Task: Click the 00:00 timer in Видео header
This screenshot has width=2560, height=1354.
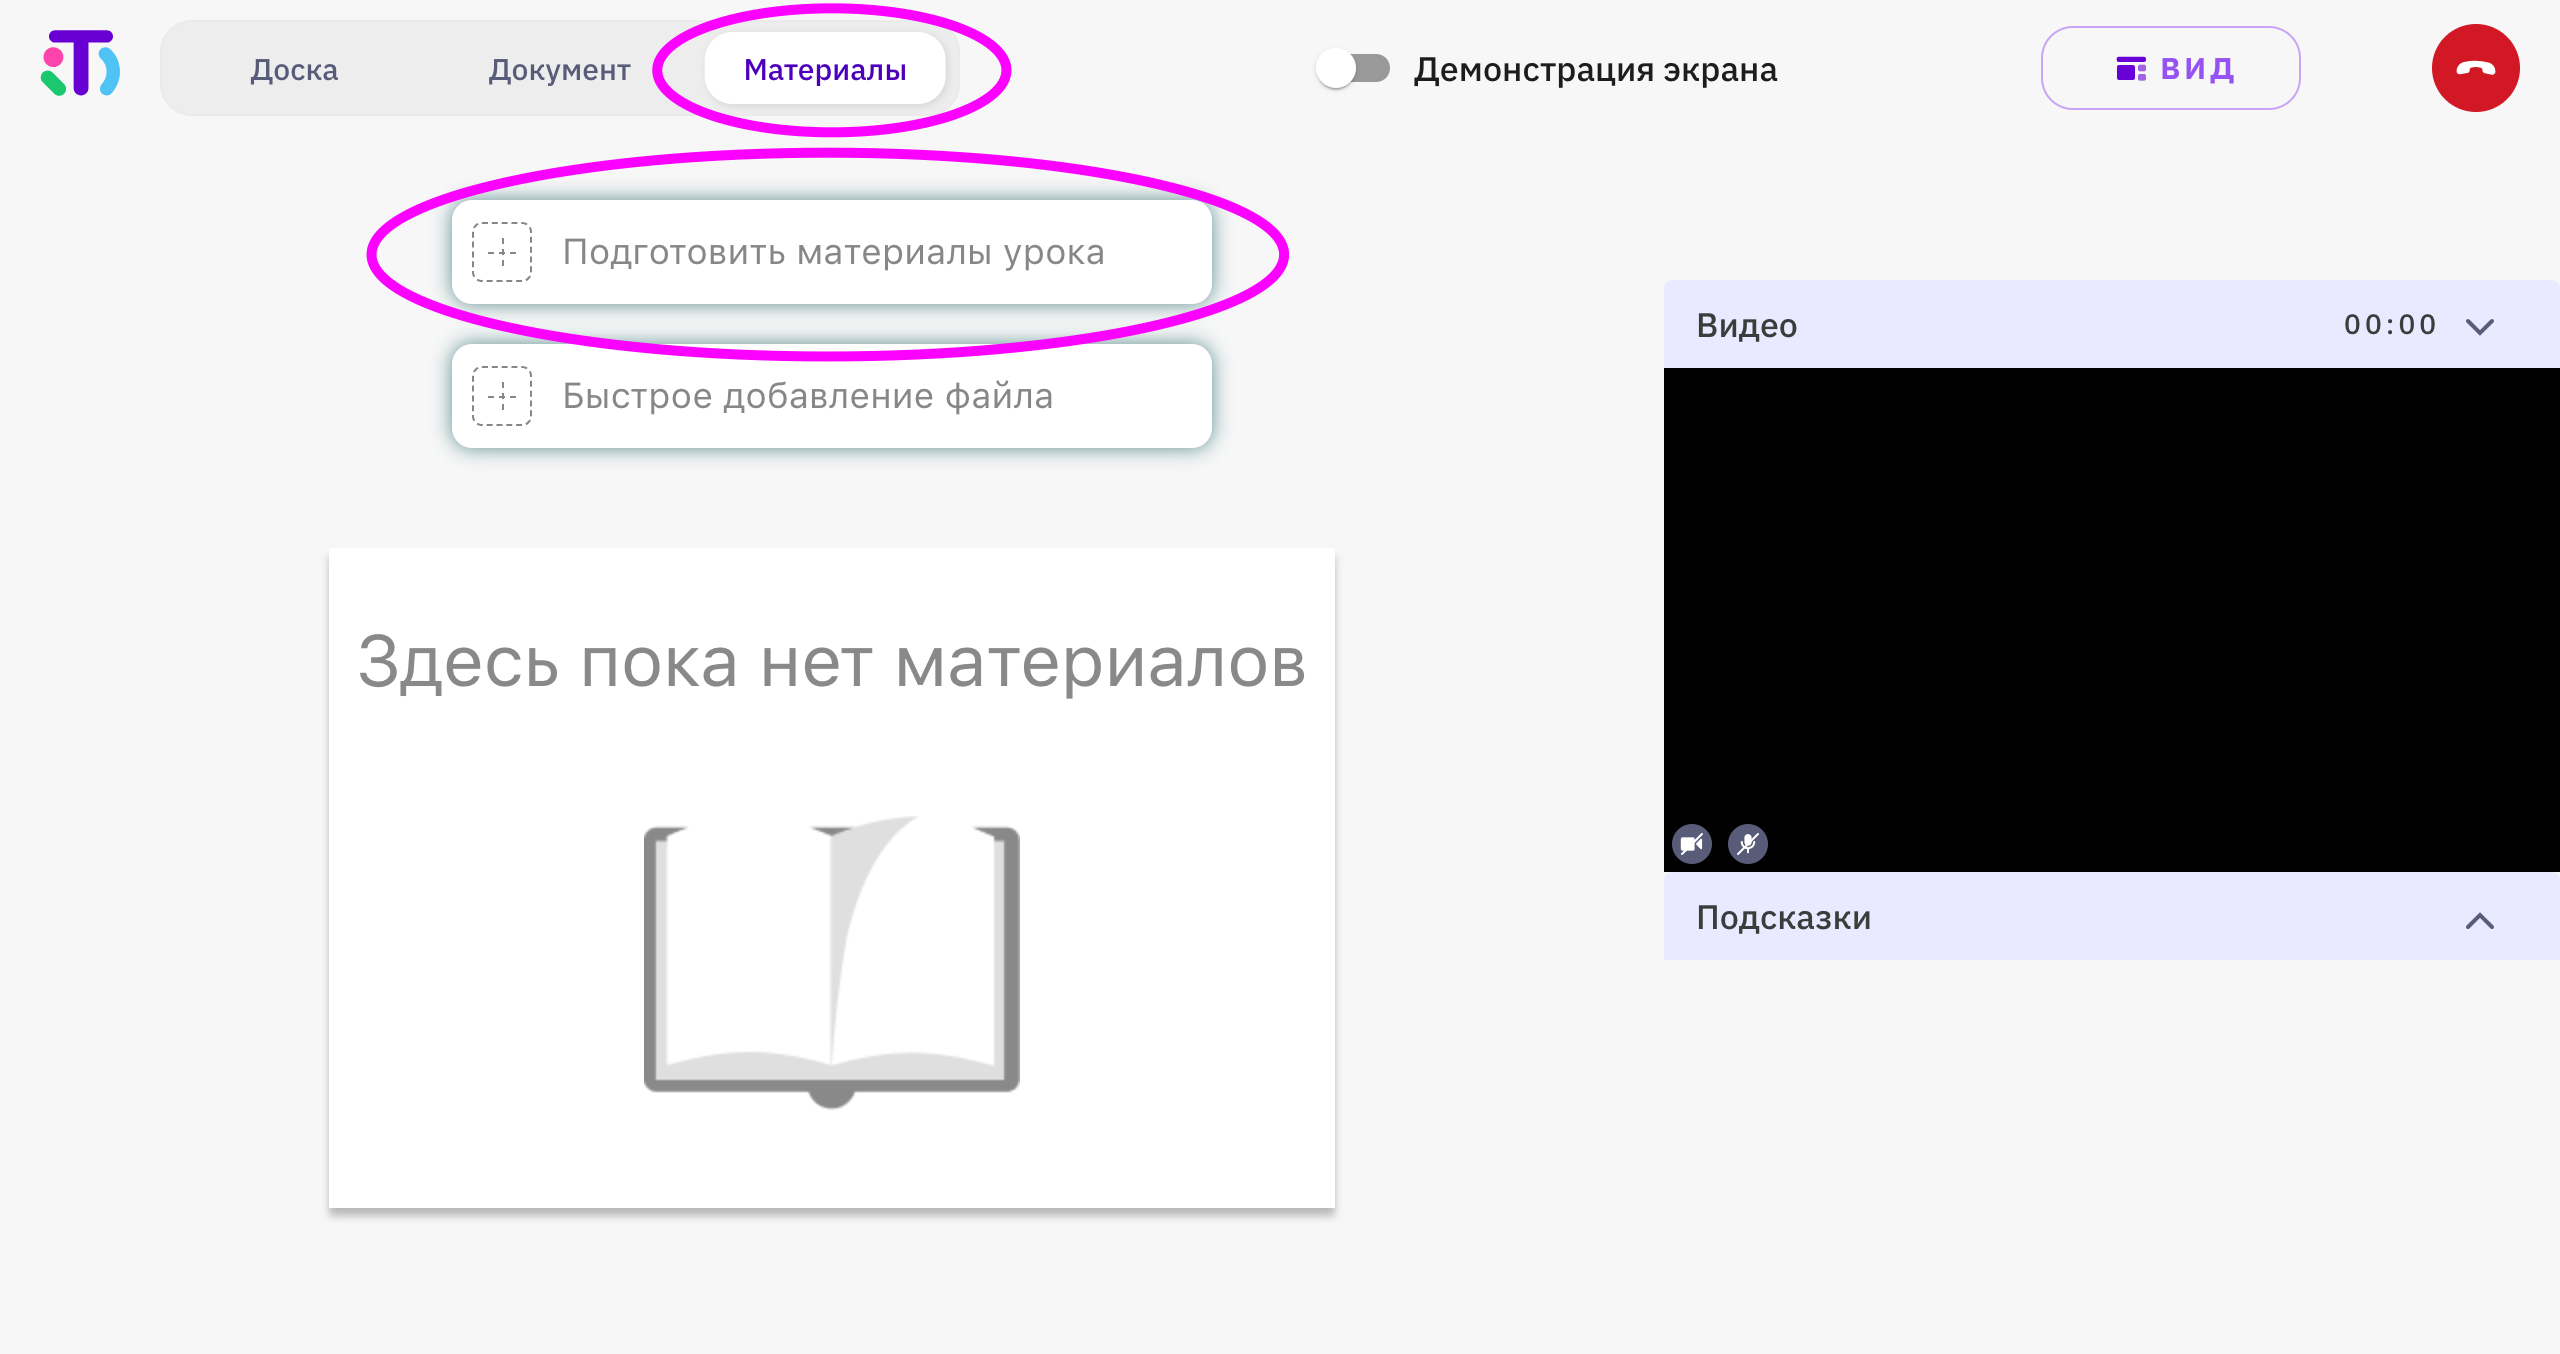Action: point(2390,325)
